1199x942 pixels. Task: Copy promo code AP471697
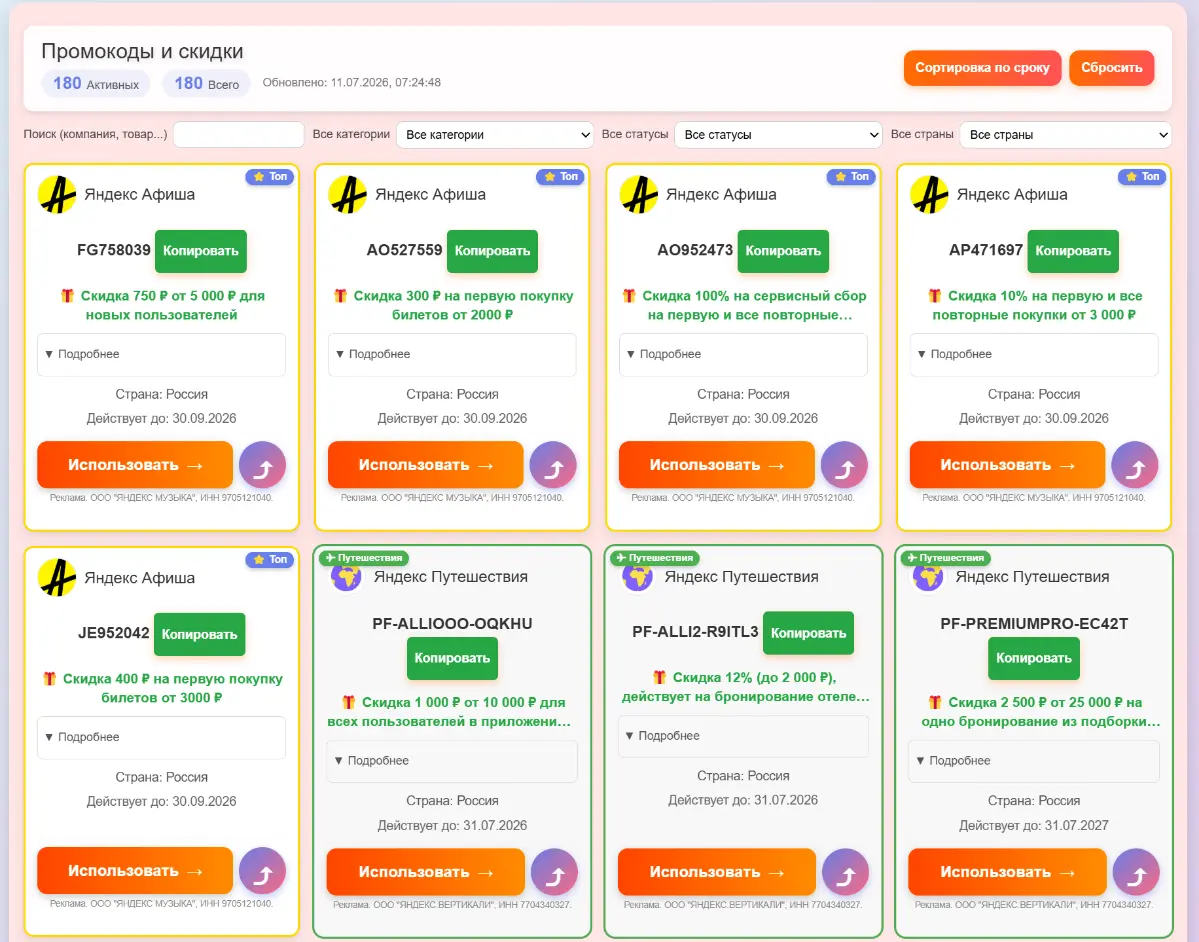(1073, 251)
